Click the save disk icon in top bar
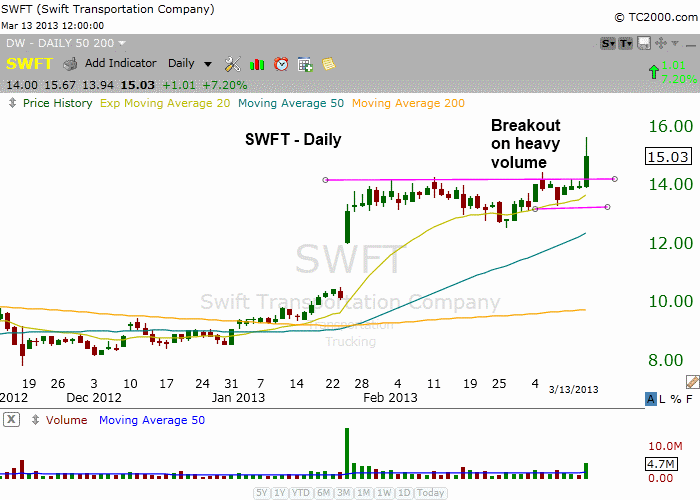Image resolution: width=700 pixels, height=500 pixels. (644, 43)
